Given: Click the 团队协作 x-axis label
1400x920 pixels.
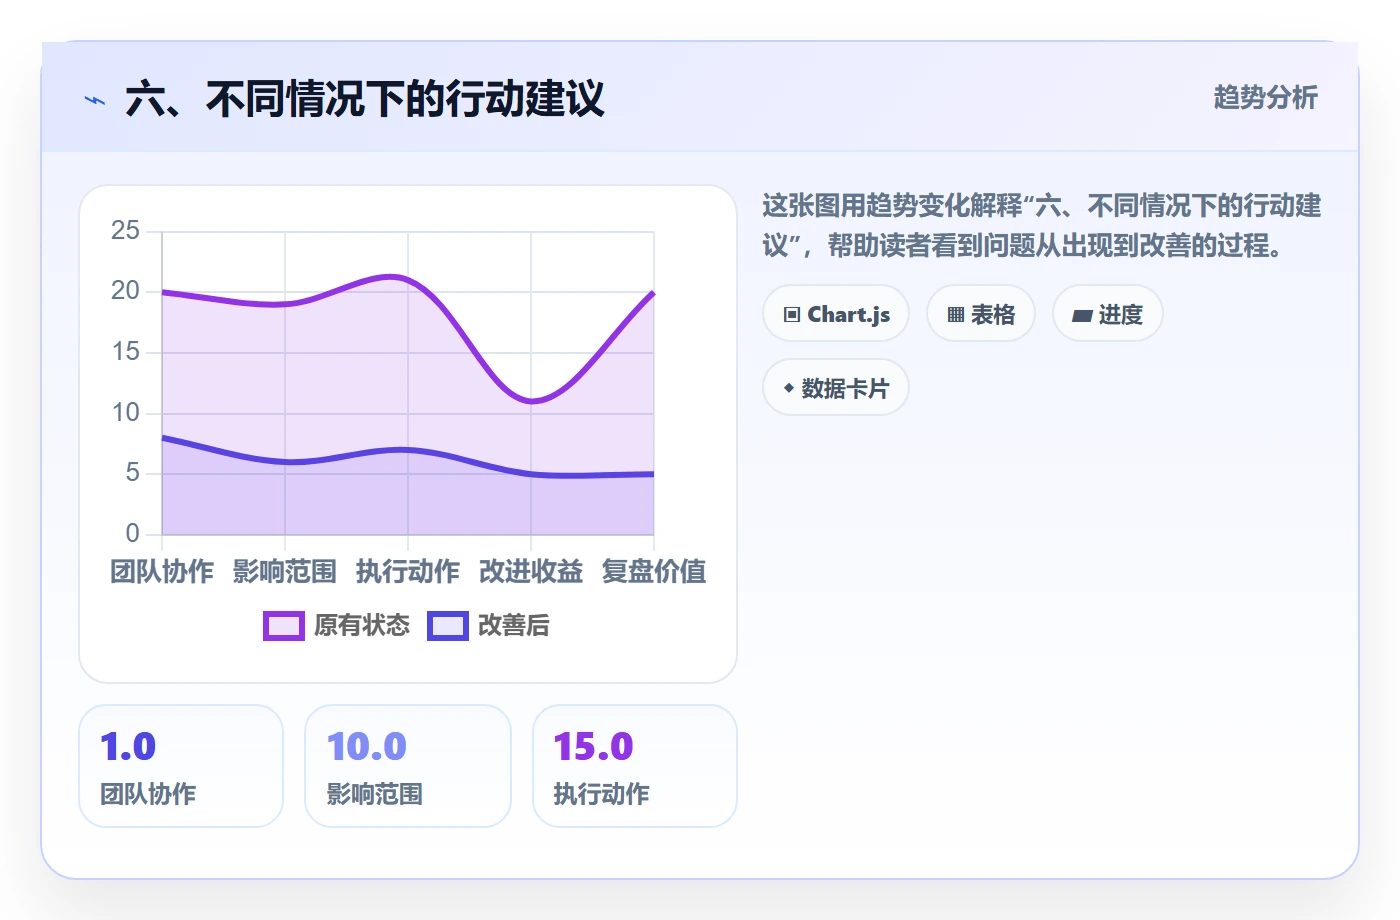Looking at the screenshot, I should (162, 571).
